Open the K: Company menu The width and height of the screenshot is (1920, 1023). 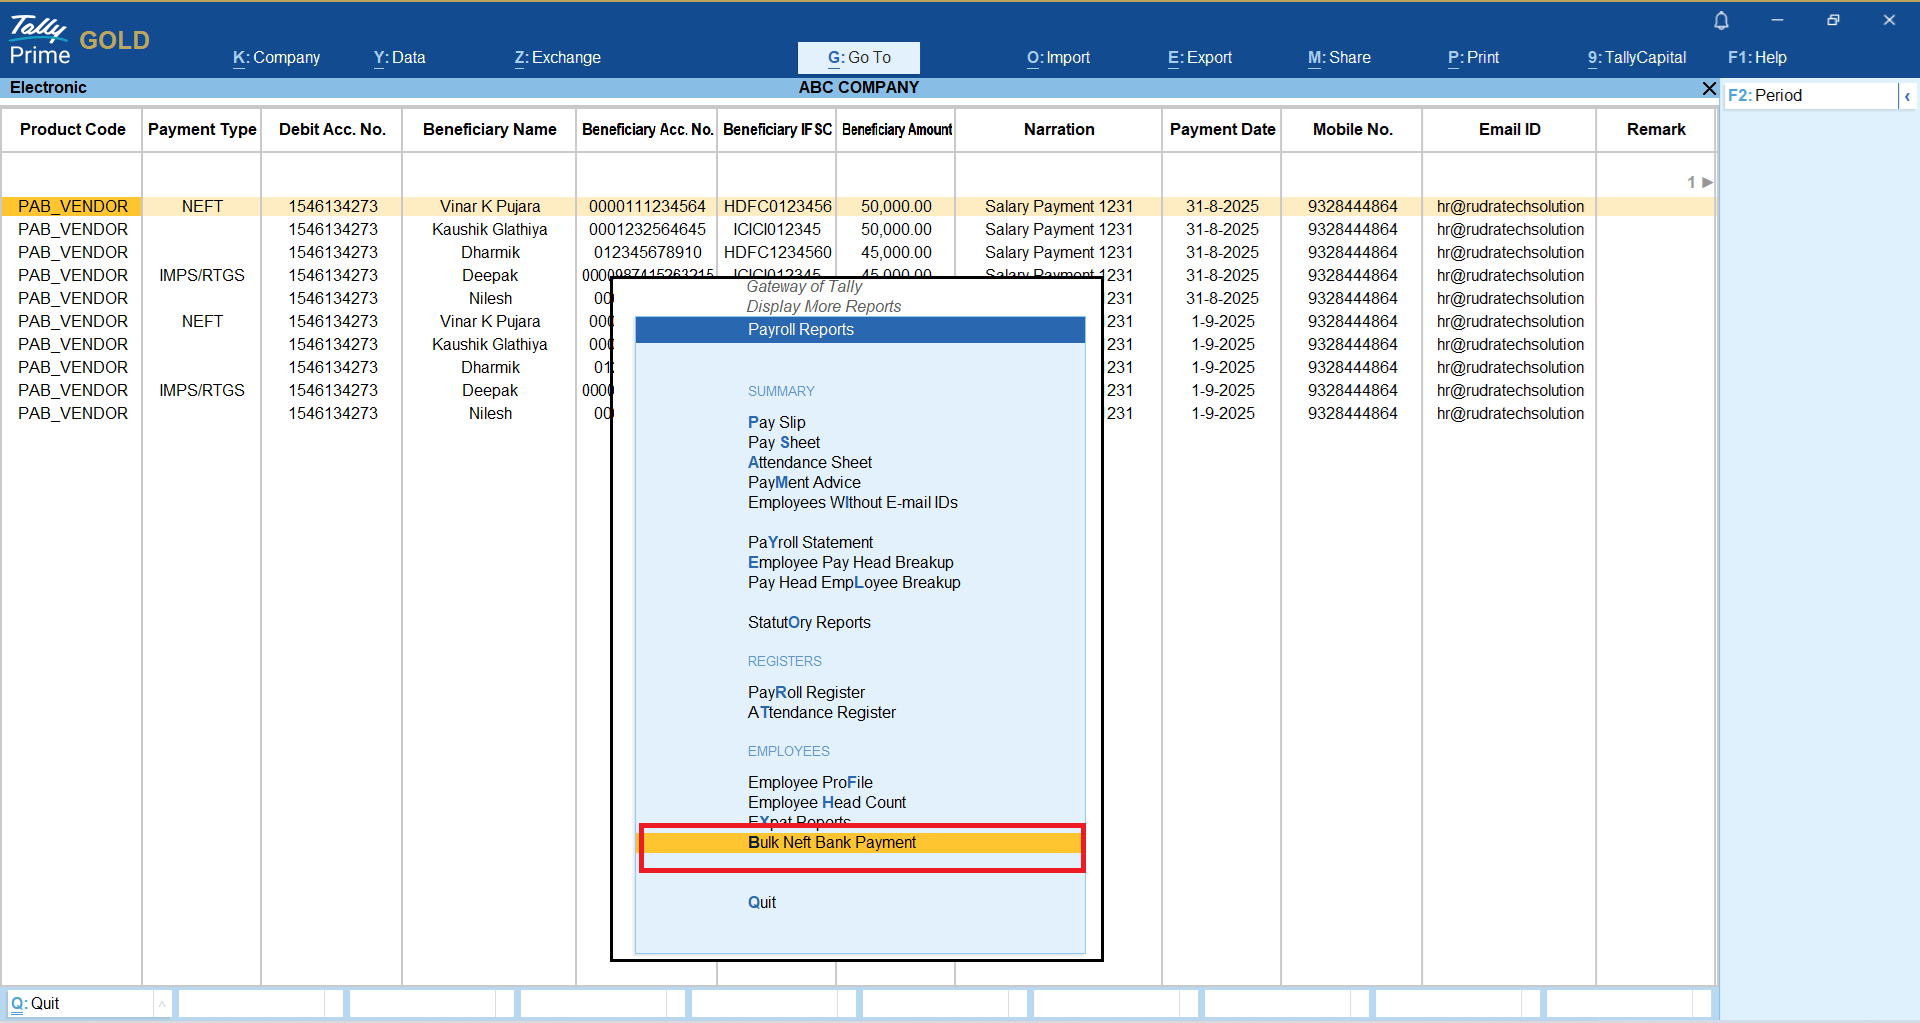click(276, 58)
